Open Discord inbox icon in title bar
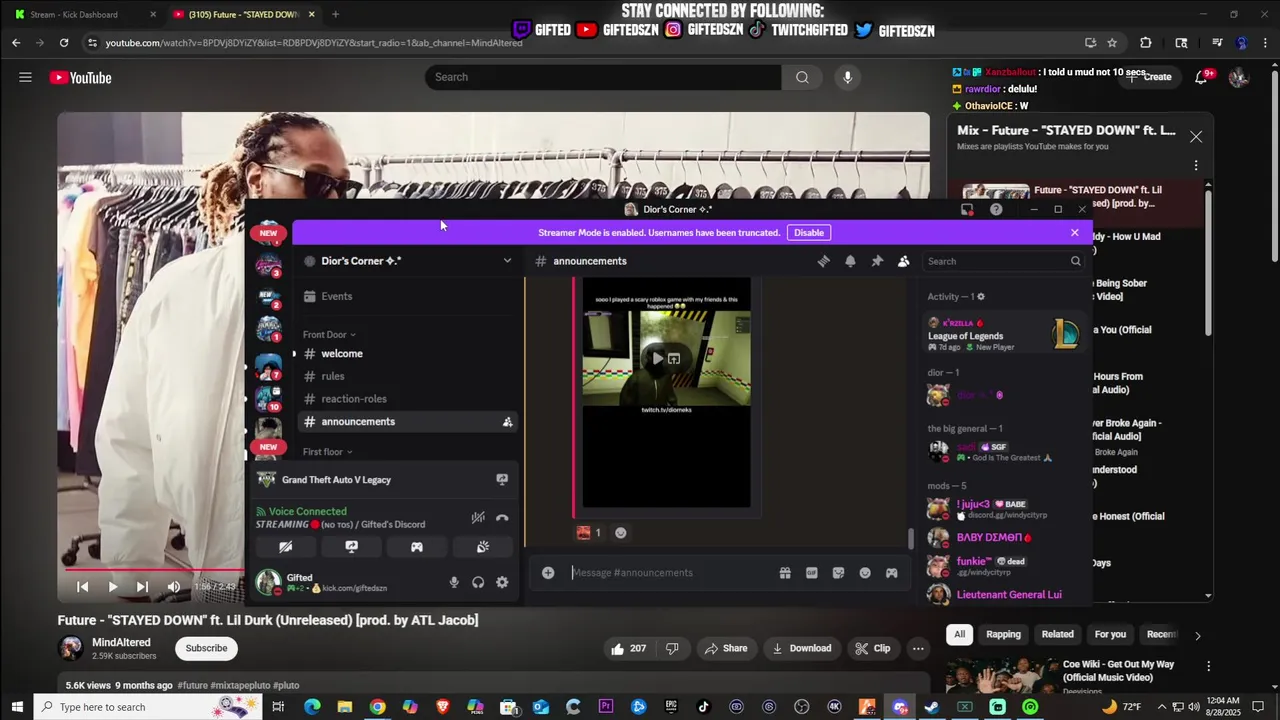The height and width of the screenshot is (720, 1280). point(967,209)
